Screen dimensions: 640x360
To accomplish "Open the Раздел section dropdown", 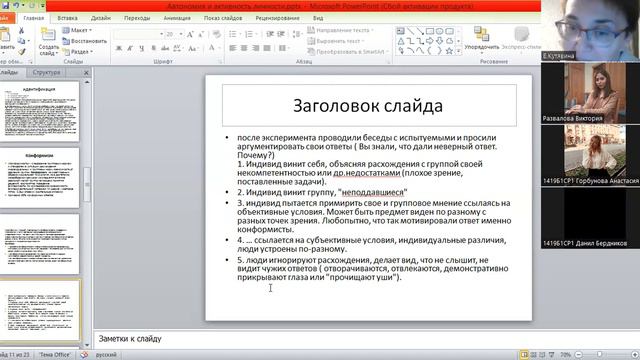I will click(x=78, y=51).
